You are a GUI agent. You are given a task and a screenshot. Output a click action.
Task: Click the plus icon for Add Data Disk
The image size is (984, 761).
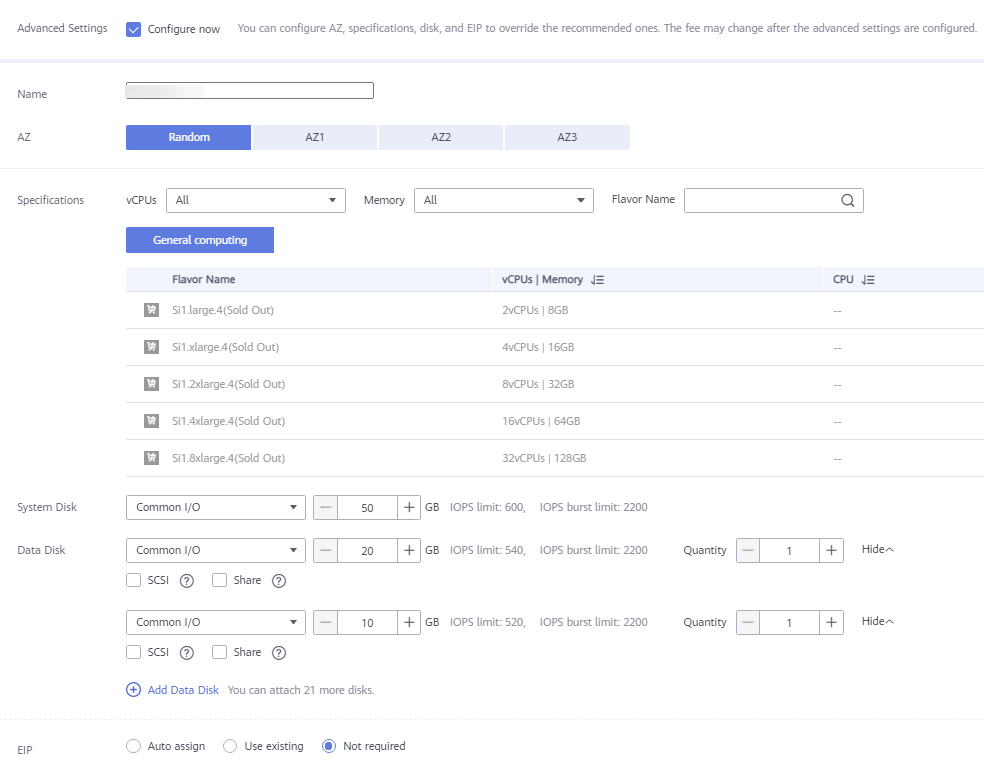[x=134, y=690]
